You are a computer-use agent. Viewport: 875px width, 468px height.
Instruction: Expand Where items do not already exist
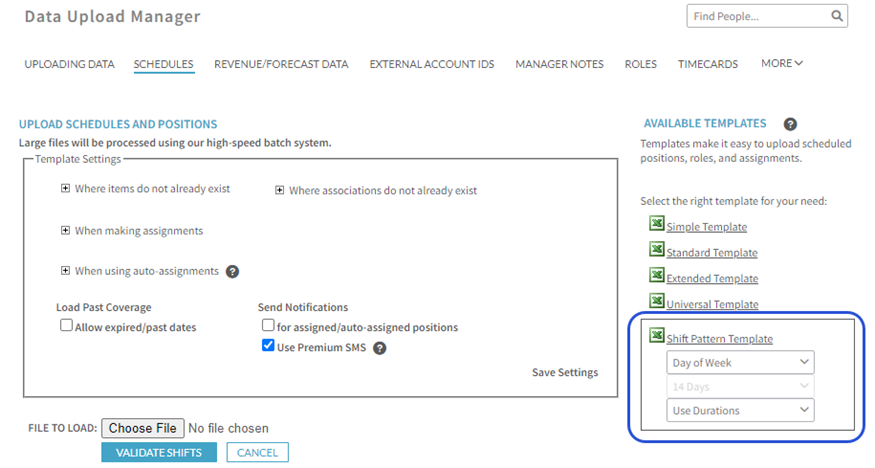coord(65,189)
